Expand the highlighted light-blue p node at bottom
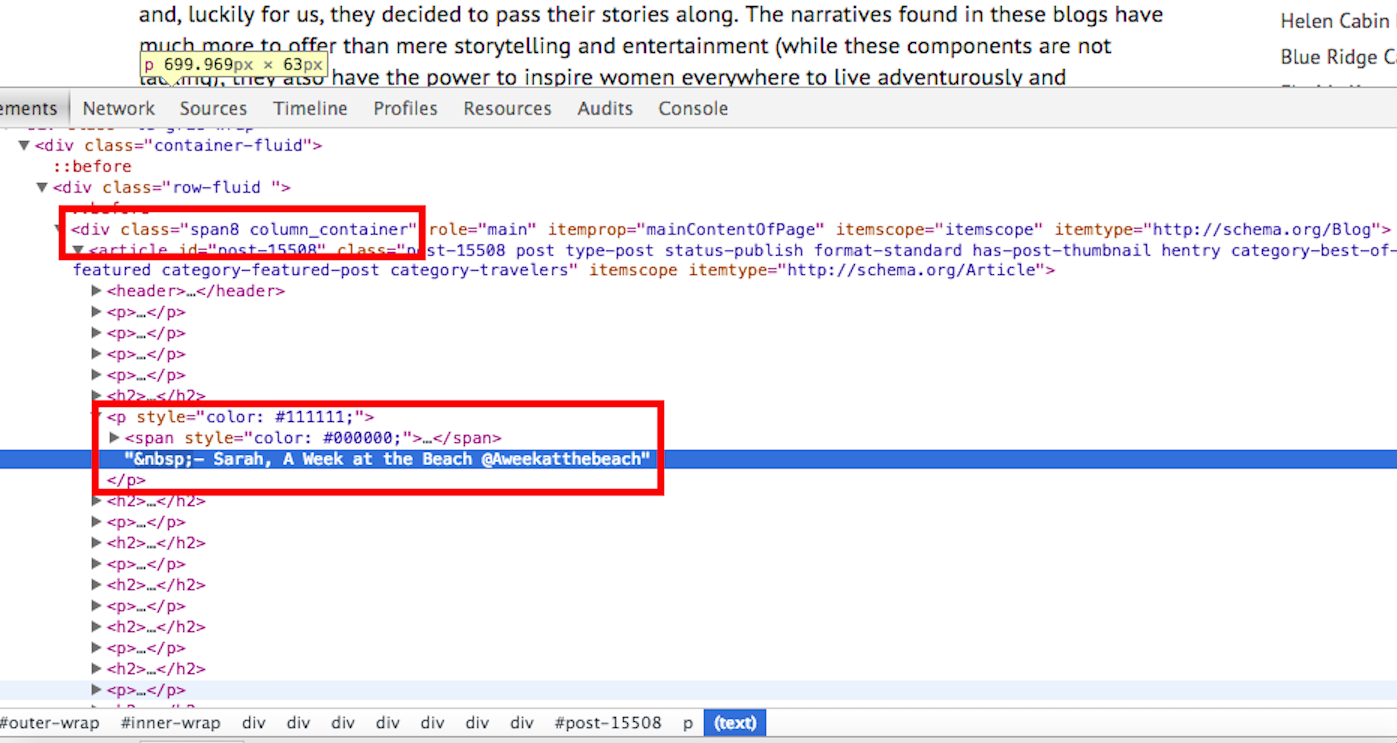The image size is (1397, 743). click(97, 690)
